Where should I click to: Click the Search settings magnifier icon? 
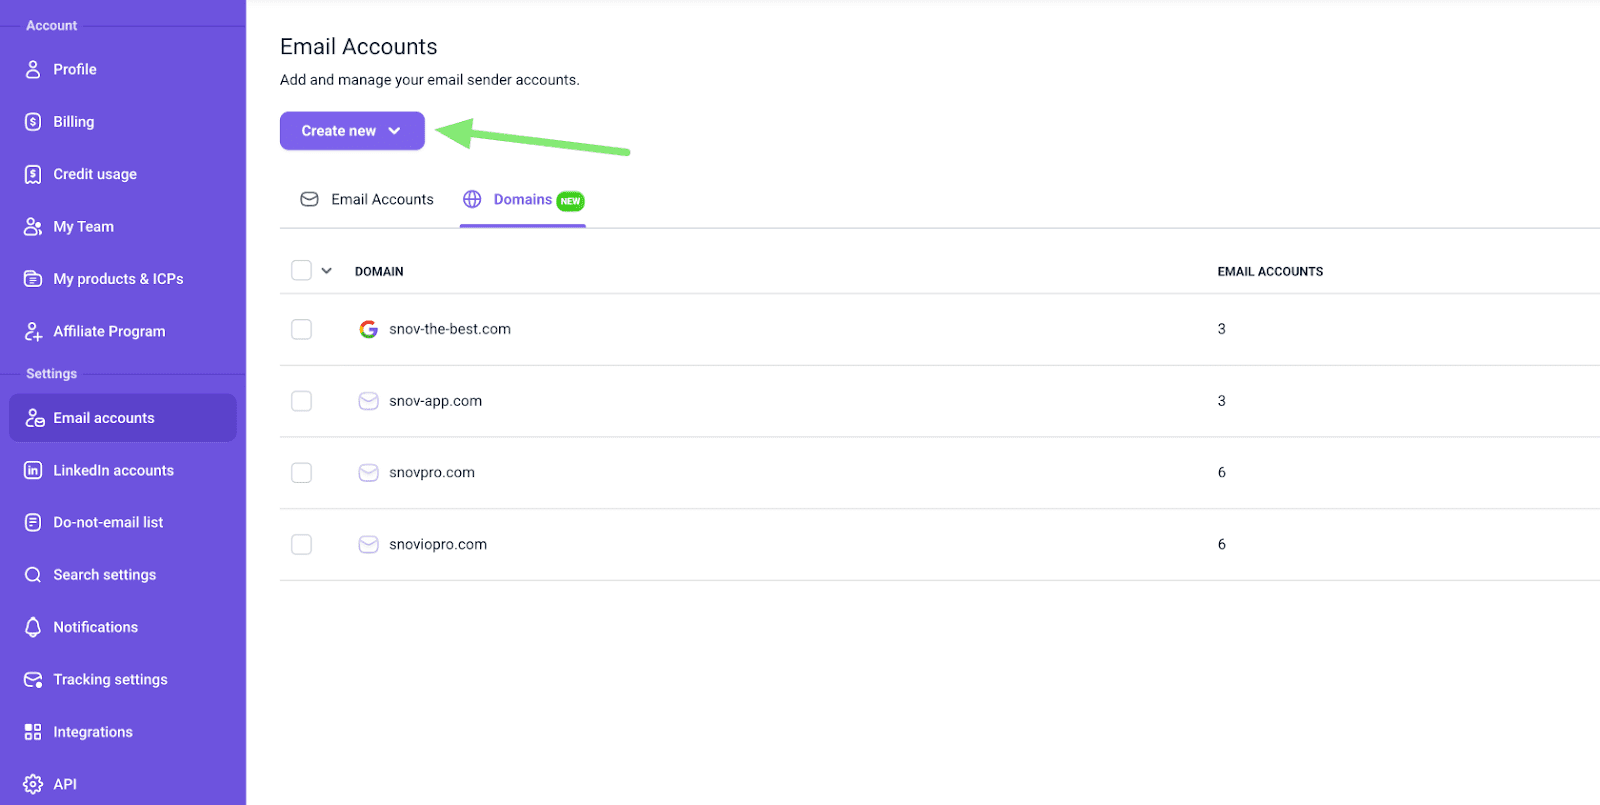pyautogui.click(x=33, y=575)
